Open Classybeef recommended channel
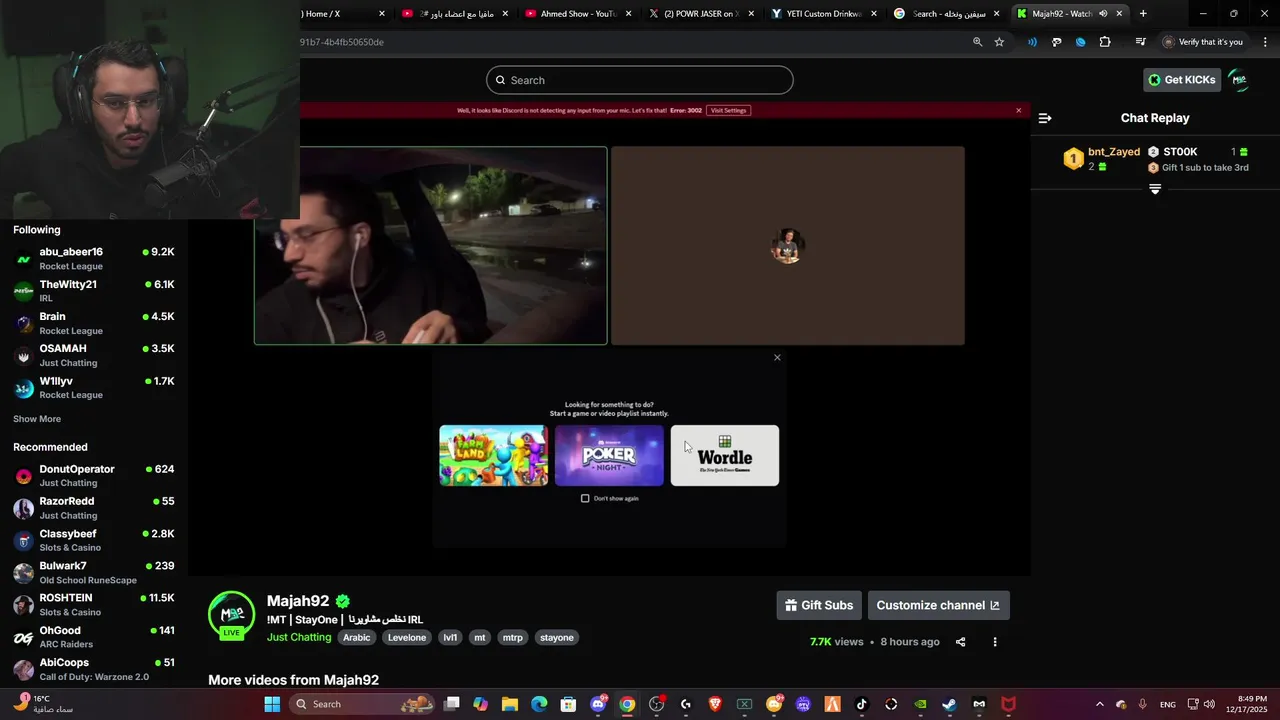 tap(94, 540)
